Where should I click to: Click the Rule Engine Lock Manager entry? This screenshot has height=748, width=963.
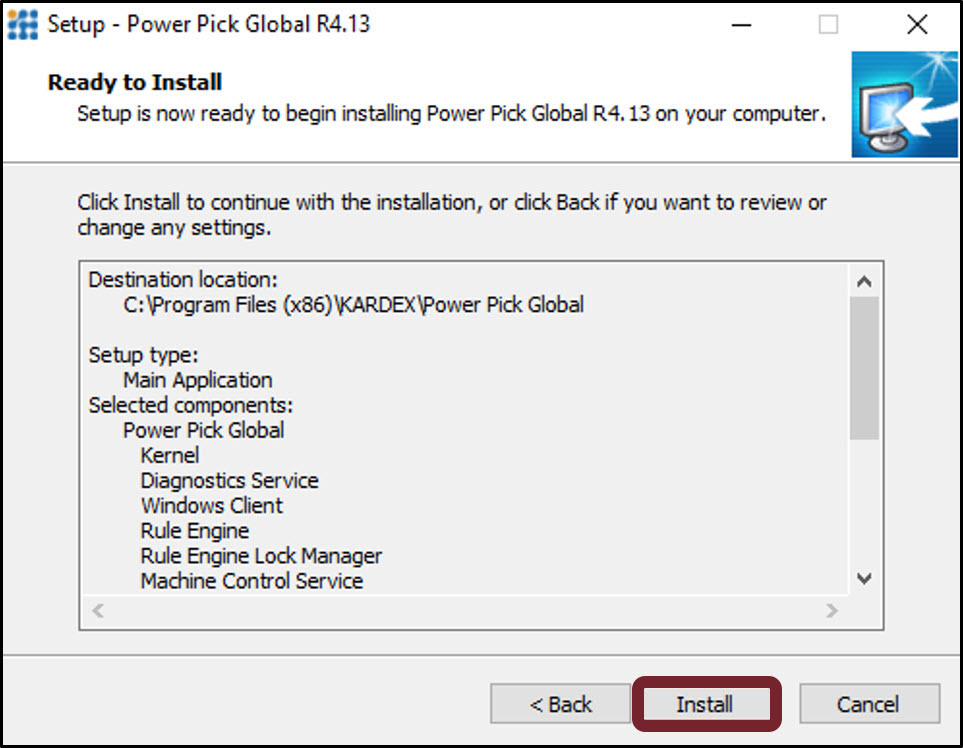260,555
